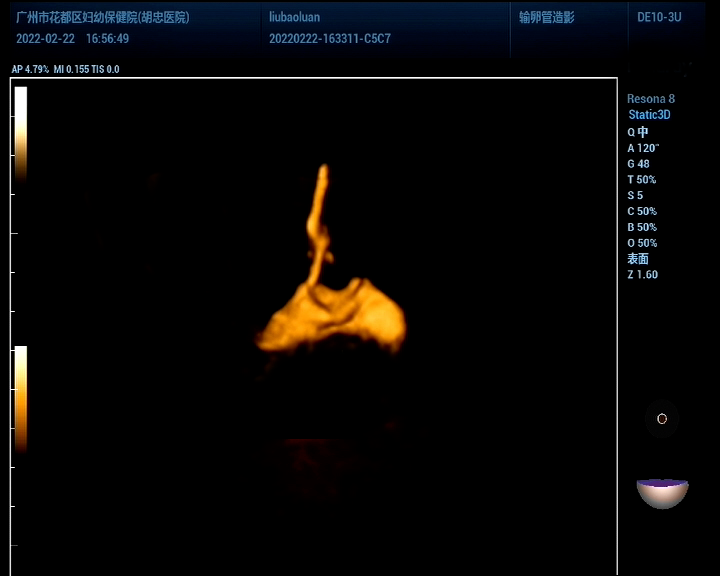Click the TIS 0.0 readout
This screenshot has height=576, width=720.
(x=106, y=69)
